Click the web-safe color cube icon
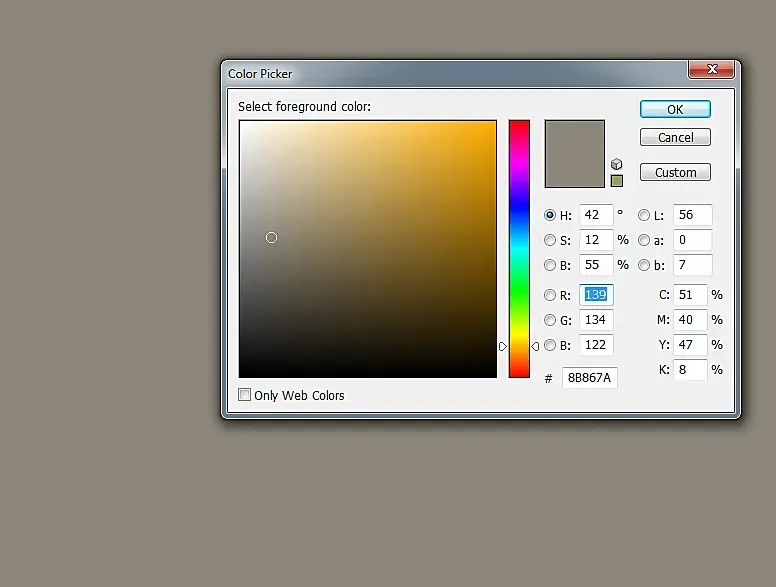Screen dimensions: 776x587 pyautogui.click(x=616, y=164)
